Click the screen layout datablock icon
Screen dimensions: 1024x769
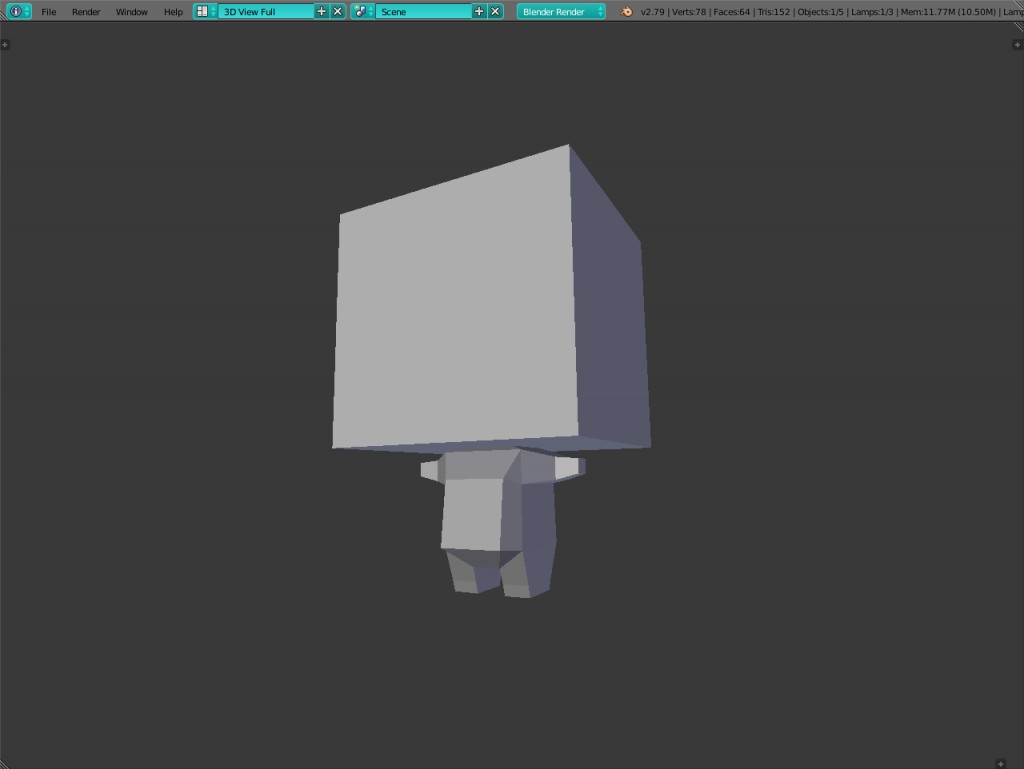coord(204,11)
